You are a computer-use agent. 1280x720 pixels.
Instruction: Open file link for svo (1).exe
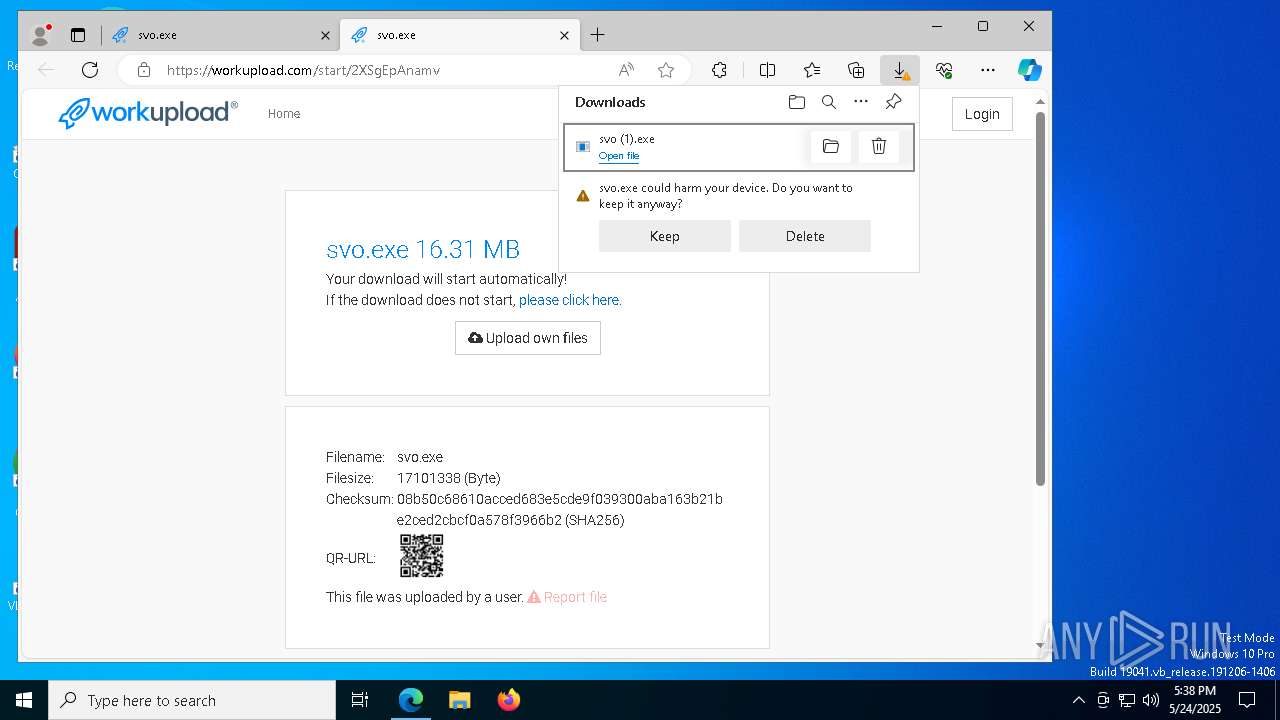[619, 156]
